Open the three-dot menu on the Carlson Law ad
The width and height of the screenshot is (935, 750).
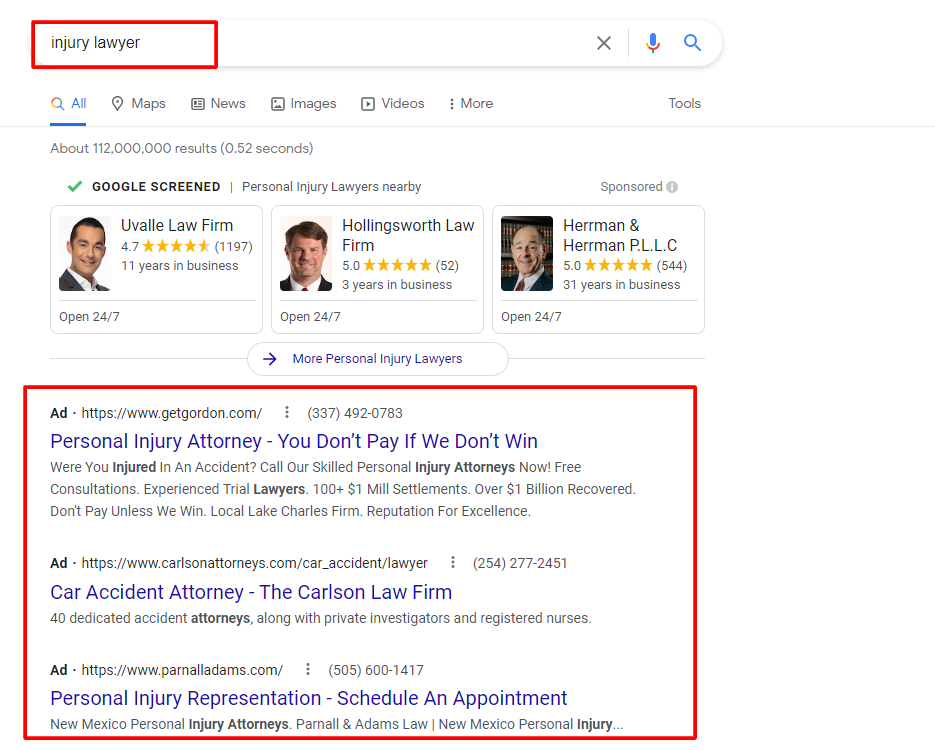pyautogui.click(x=453, y=562)
